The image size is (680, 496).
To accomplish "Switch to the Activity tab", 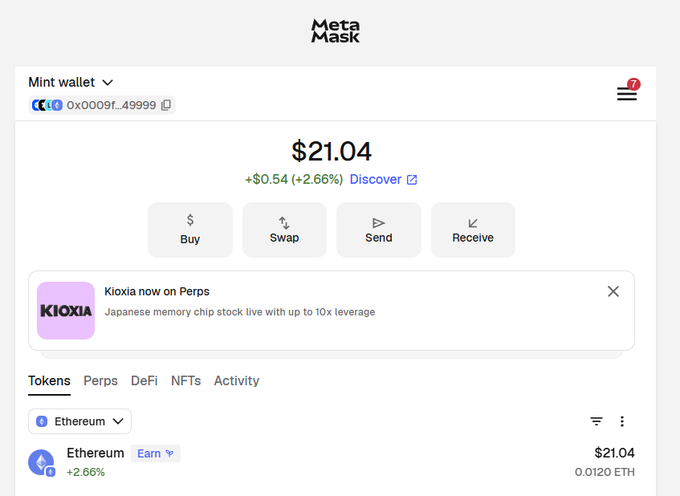I will pyautogui.click(x=236, y=381).
